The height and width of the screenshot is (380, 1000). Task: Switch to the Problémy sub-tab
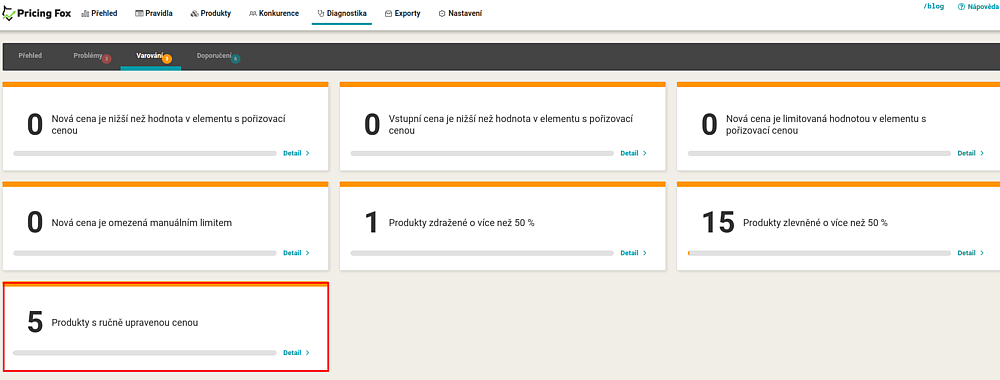tap(87, 56)
